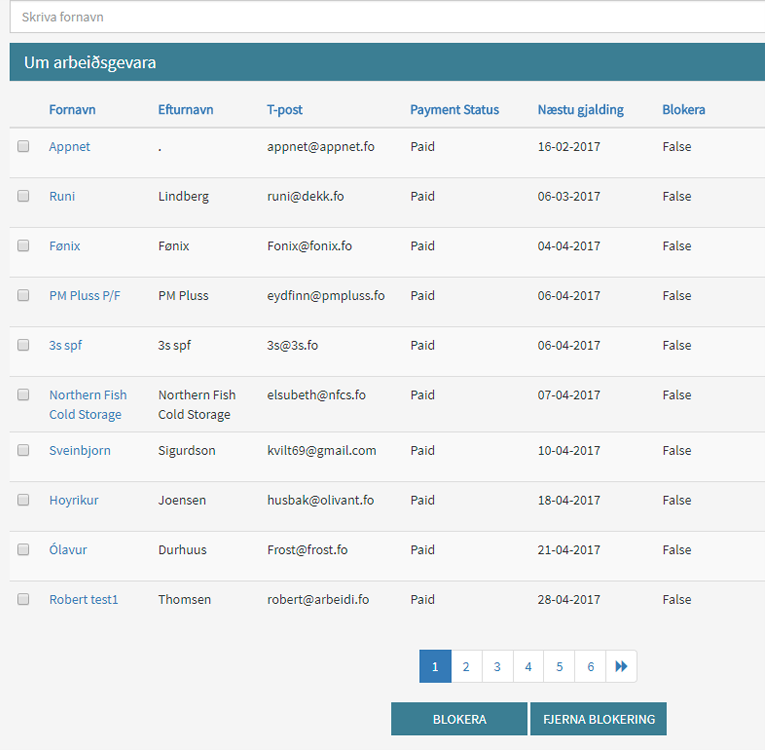Go to page 6

(x=590, y=666)
